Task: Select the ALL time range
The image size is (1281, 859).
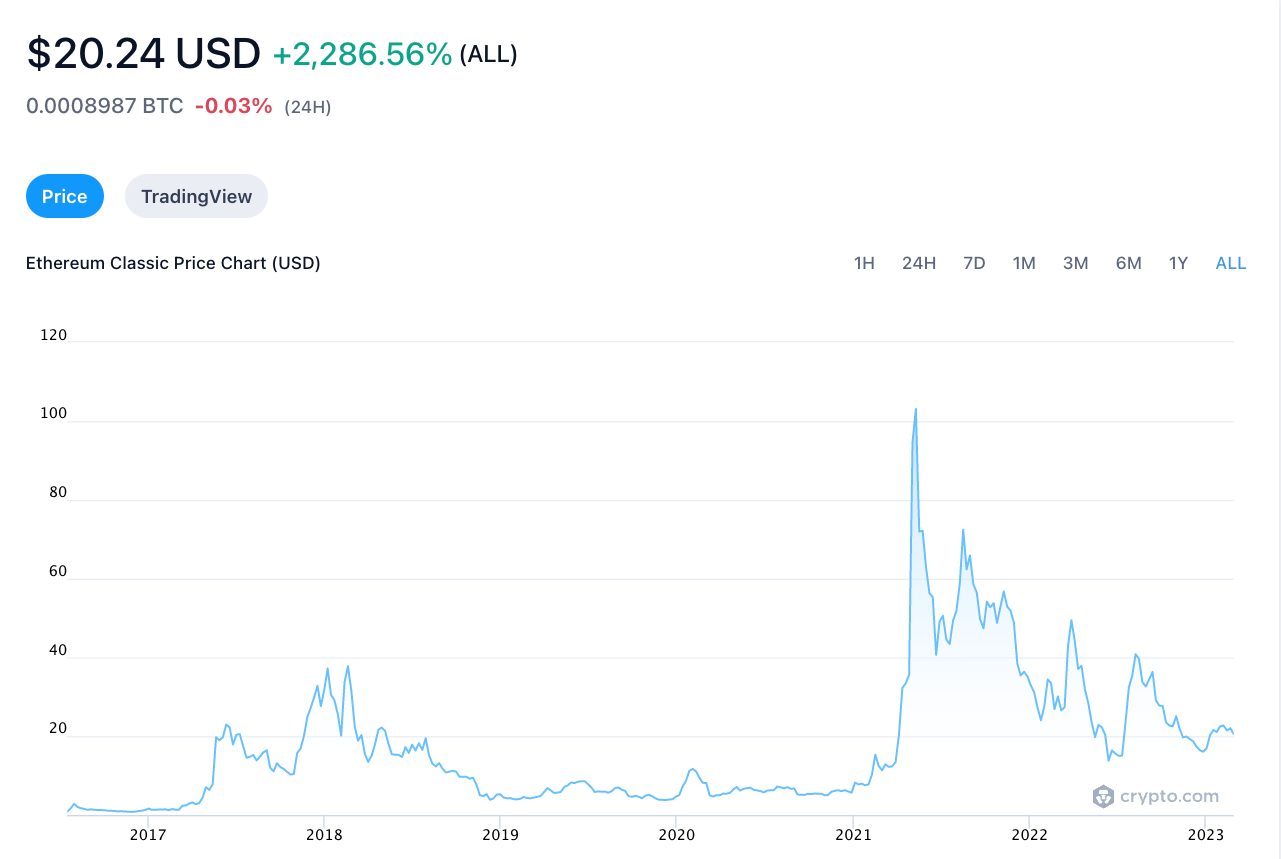Action: tap(1231, 263)
